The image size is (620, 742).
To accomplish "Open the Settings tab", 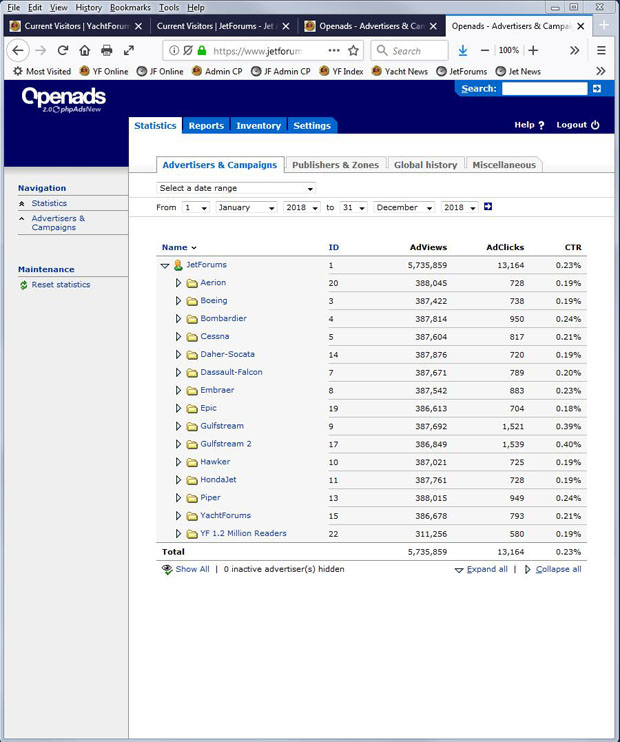I will [312, 126].
